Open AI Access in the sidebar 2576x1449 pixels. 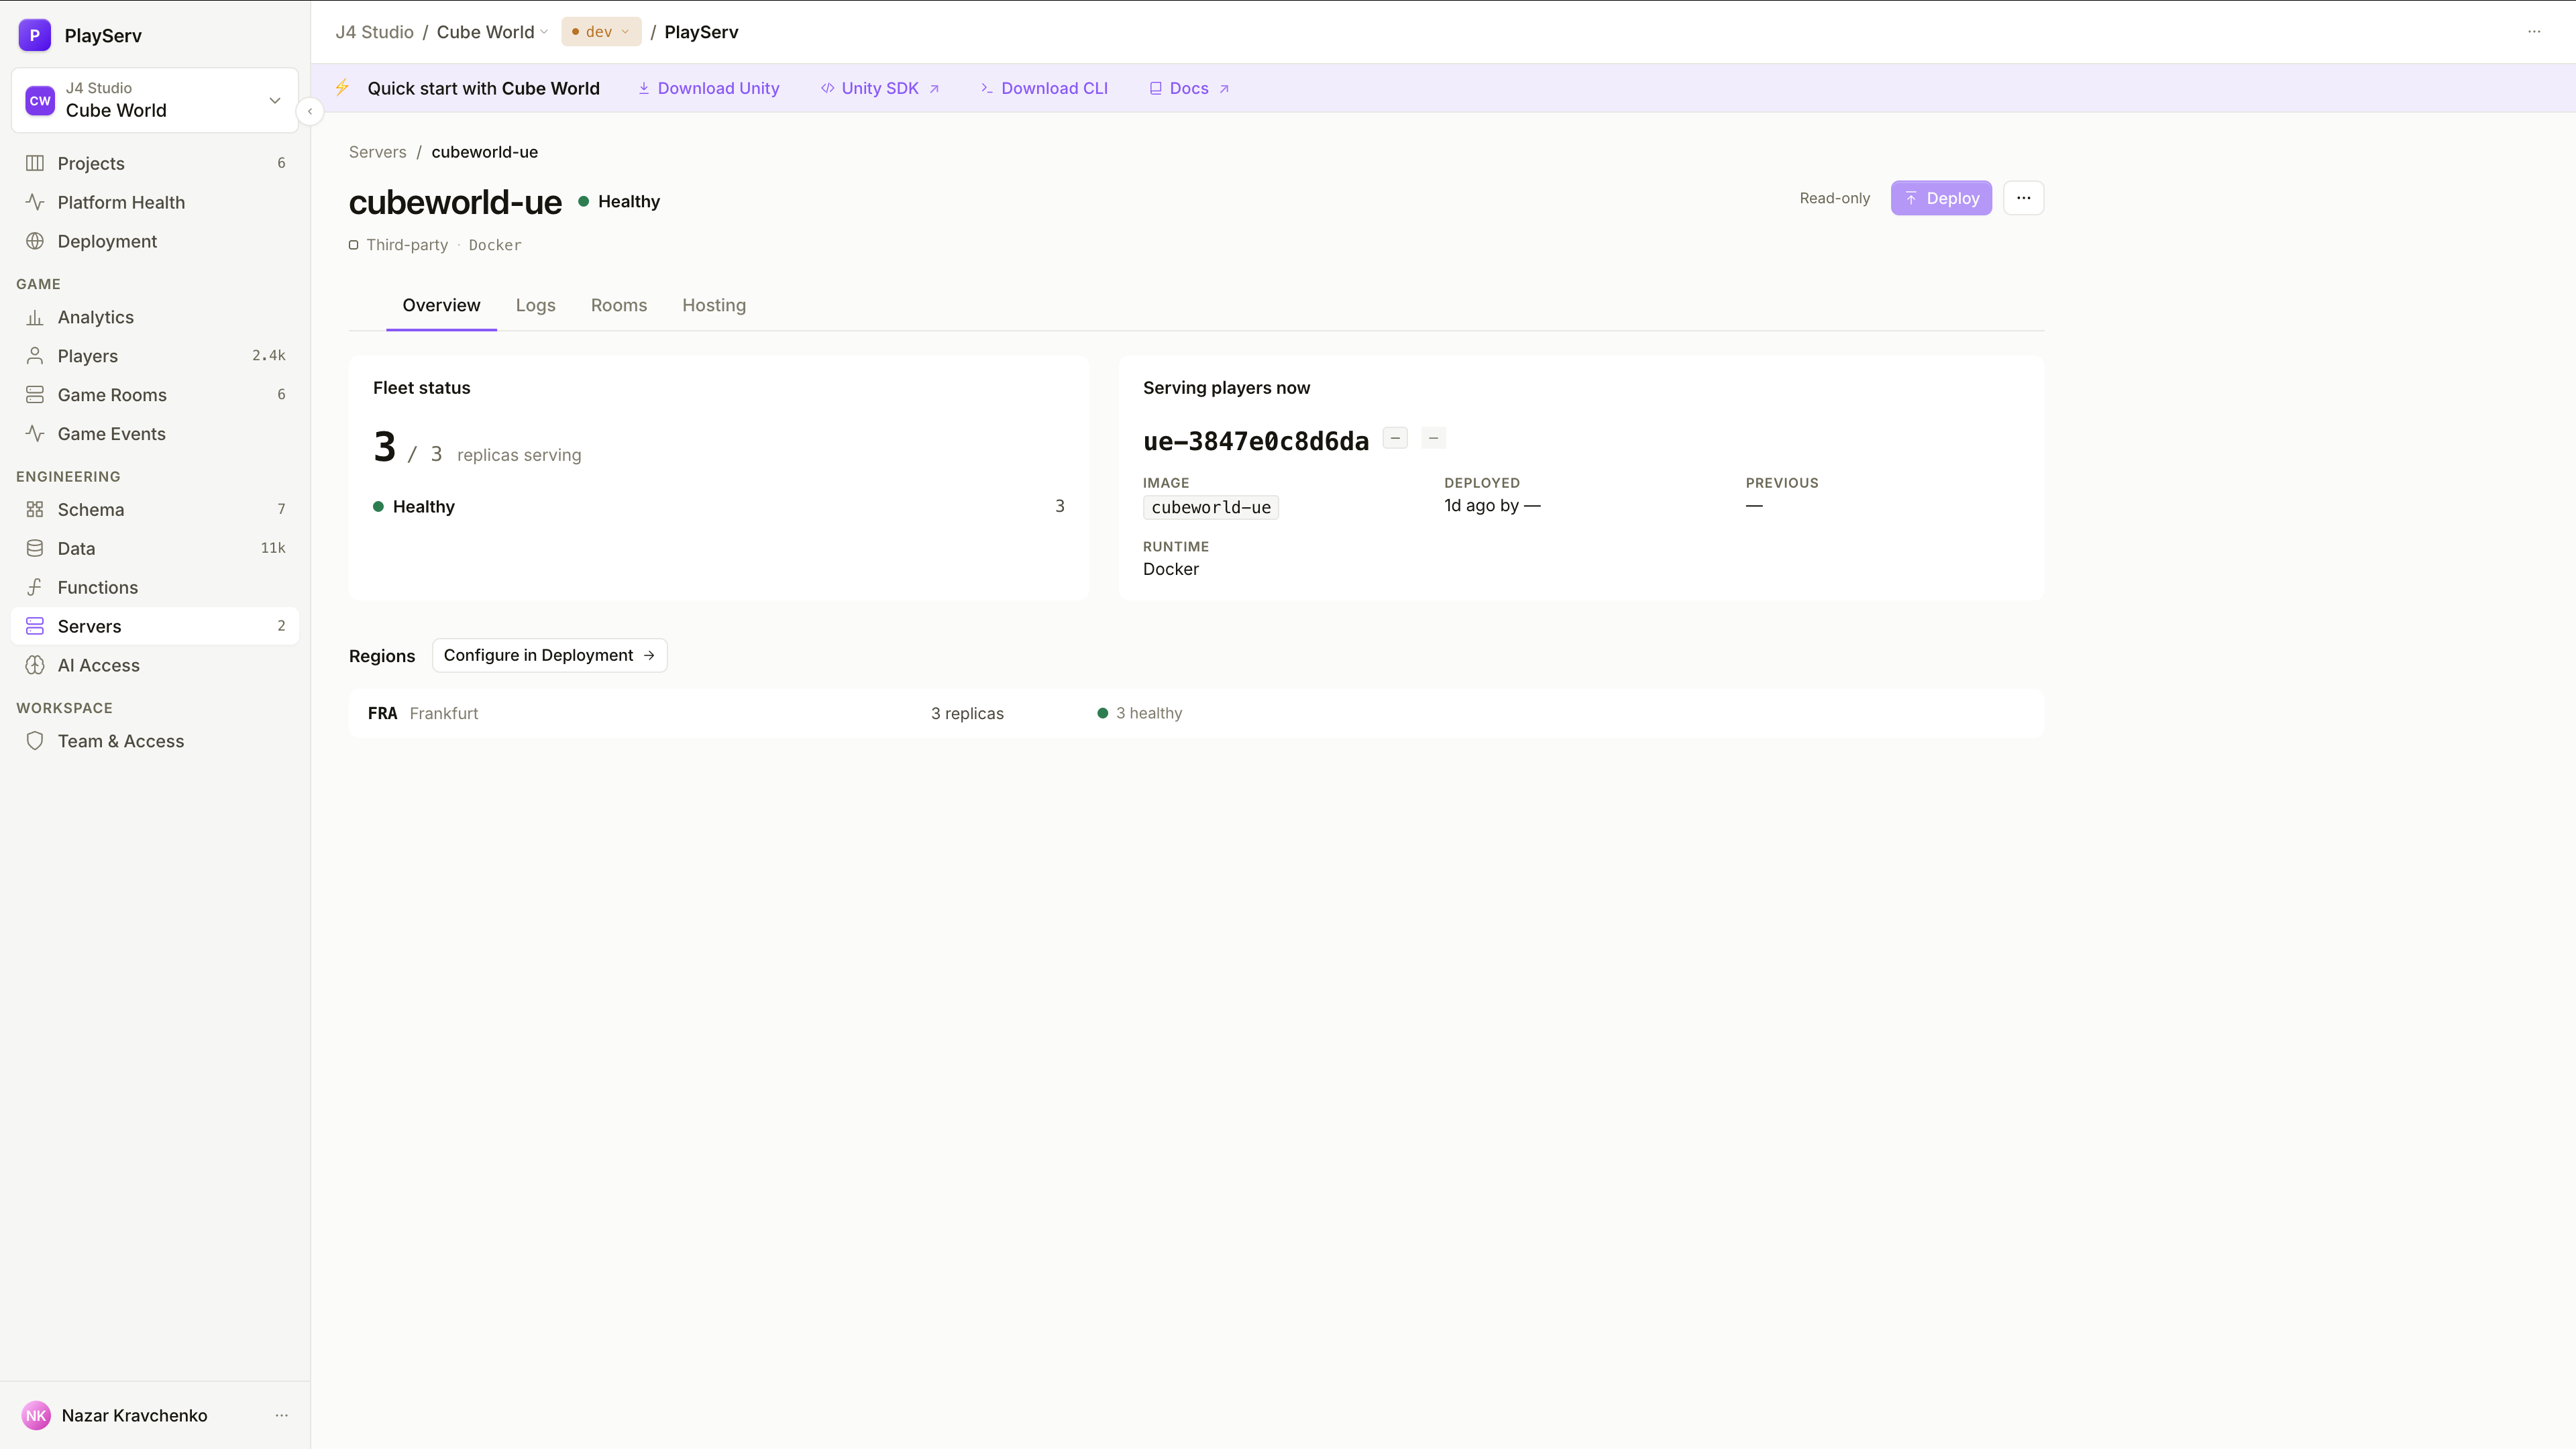(155, 665)
